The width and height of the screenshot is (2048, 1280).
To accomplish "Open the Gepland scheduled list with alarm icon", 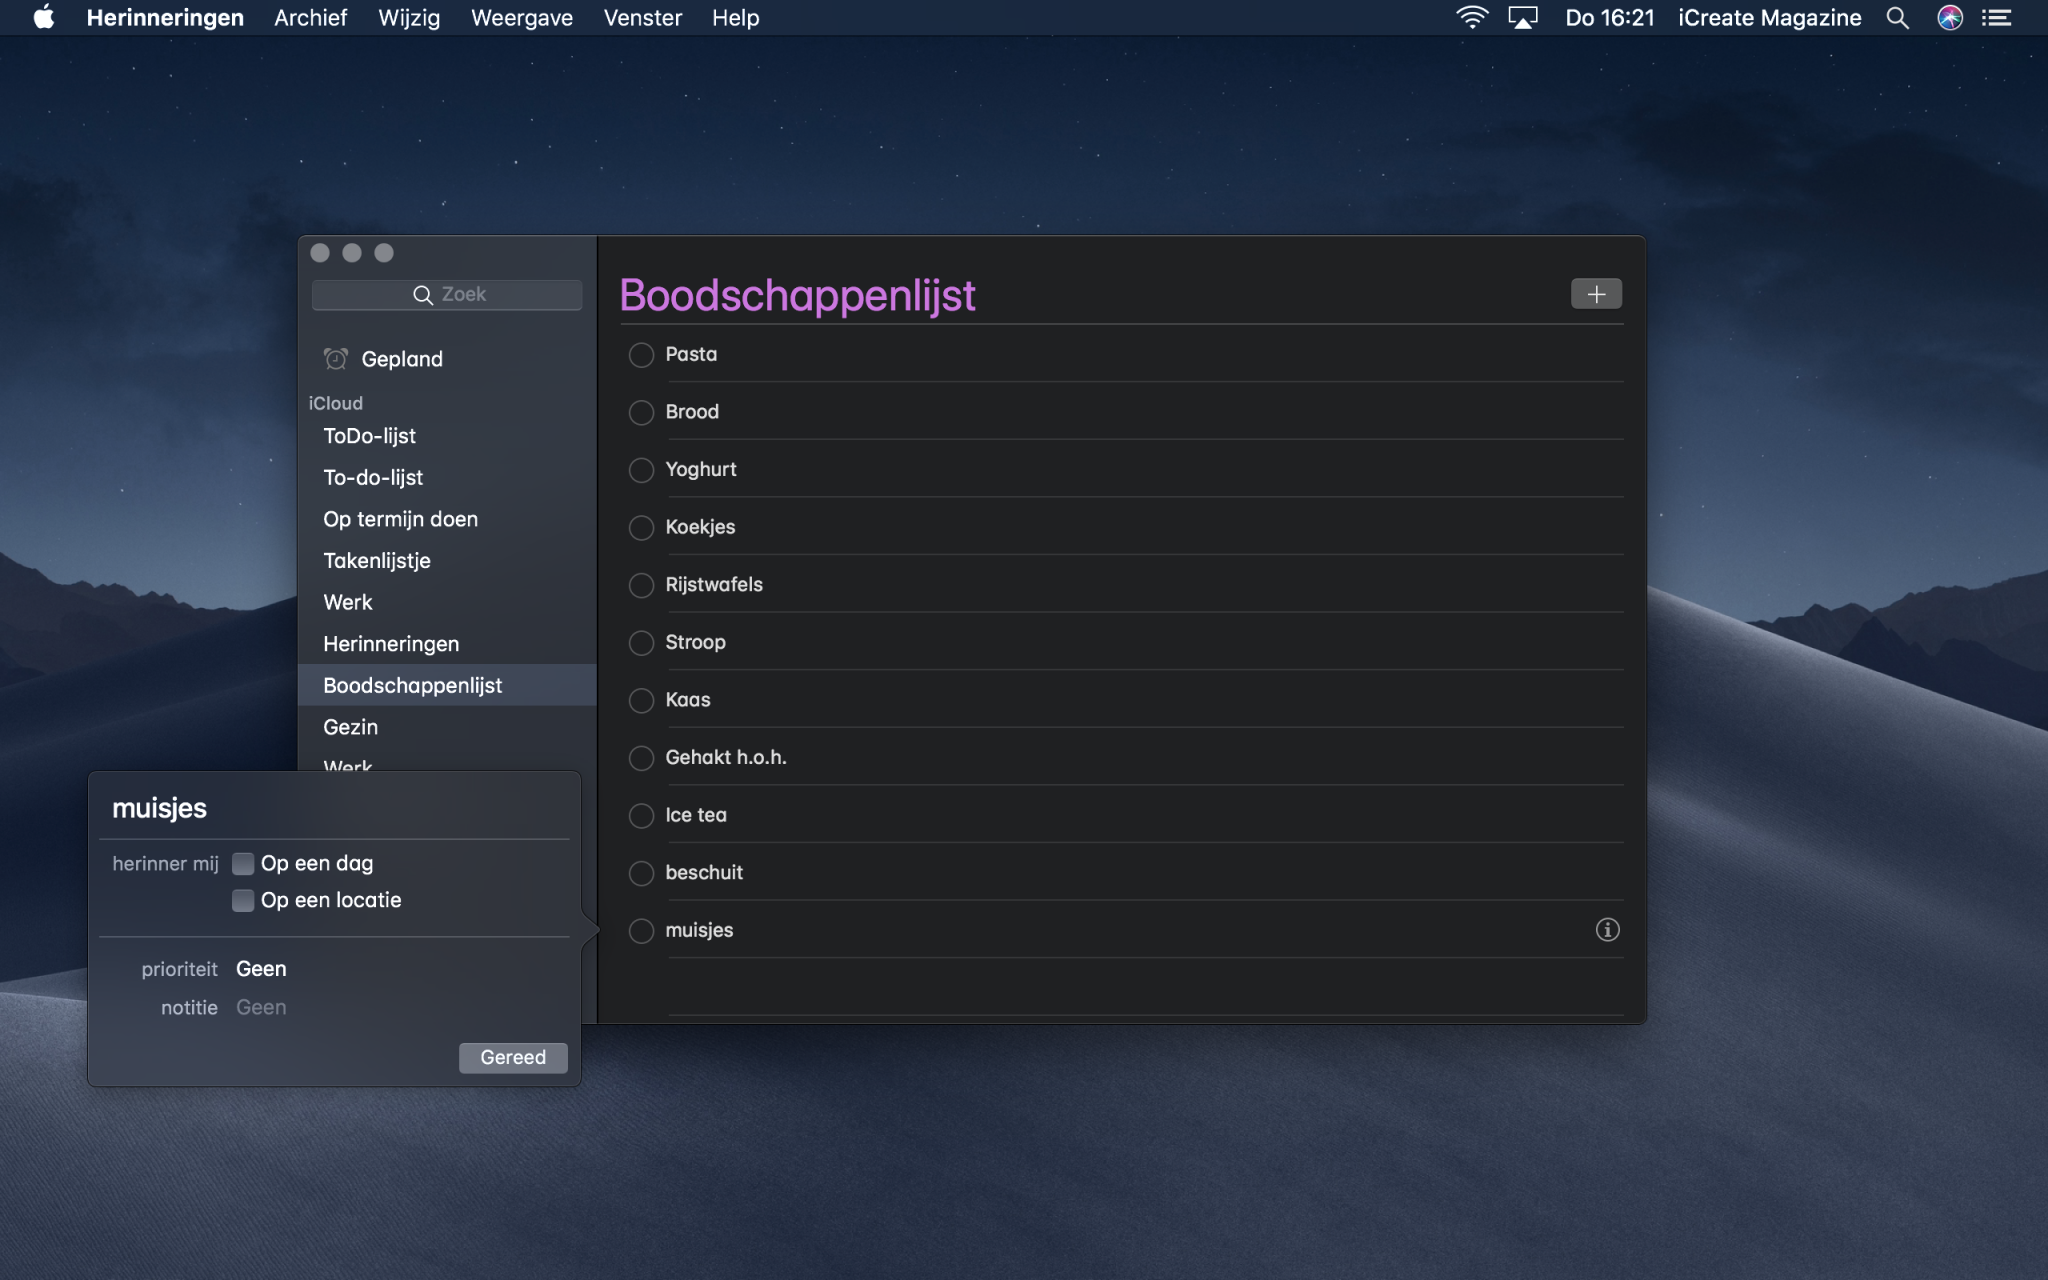I will (x=401, y=359).
